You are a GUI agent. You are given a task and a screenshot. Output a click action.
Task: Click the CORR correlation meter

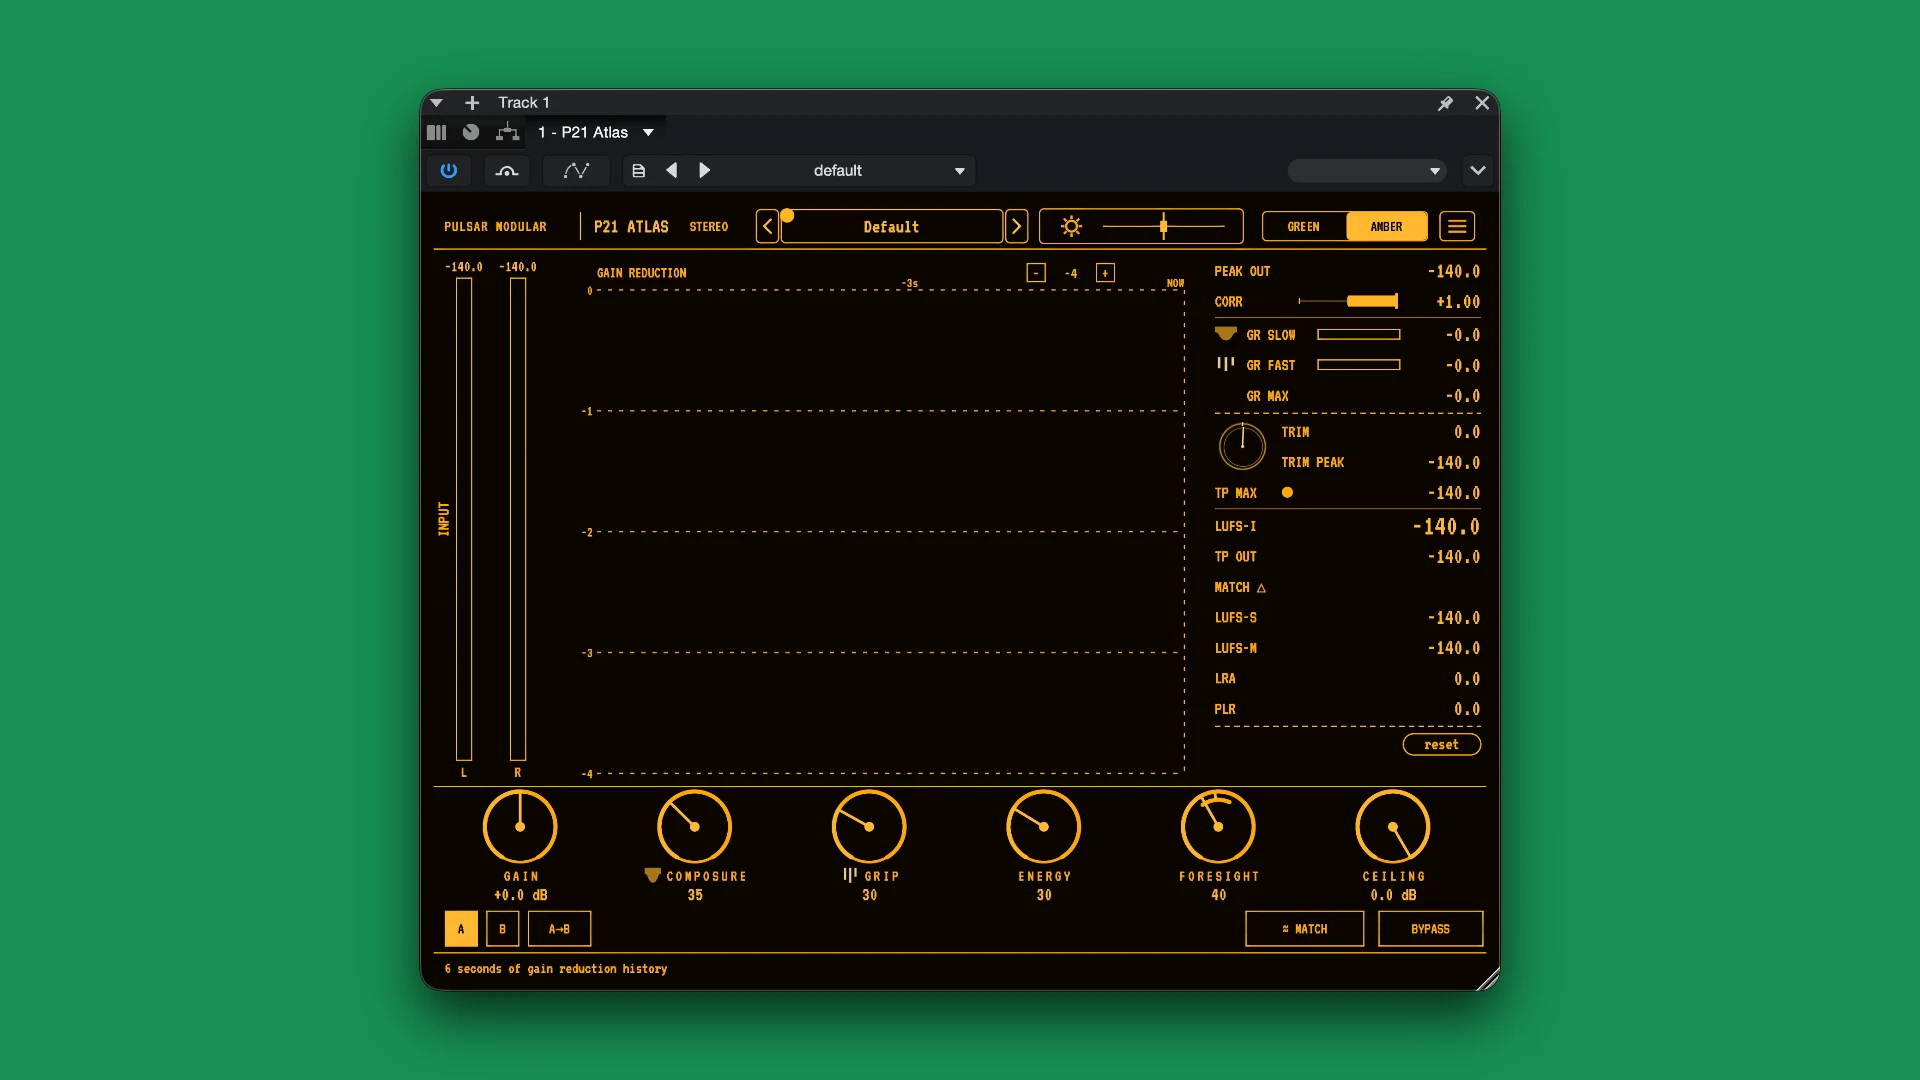(x=1348, y=301)
